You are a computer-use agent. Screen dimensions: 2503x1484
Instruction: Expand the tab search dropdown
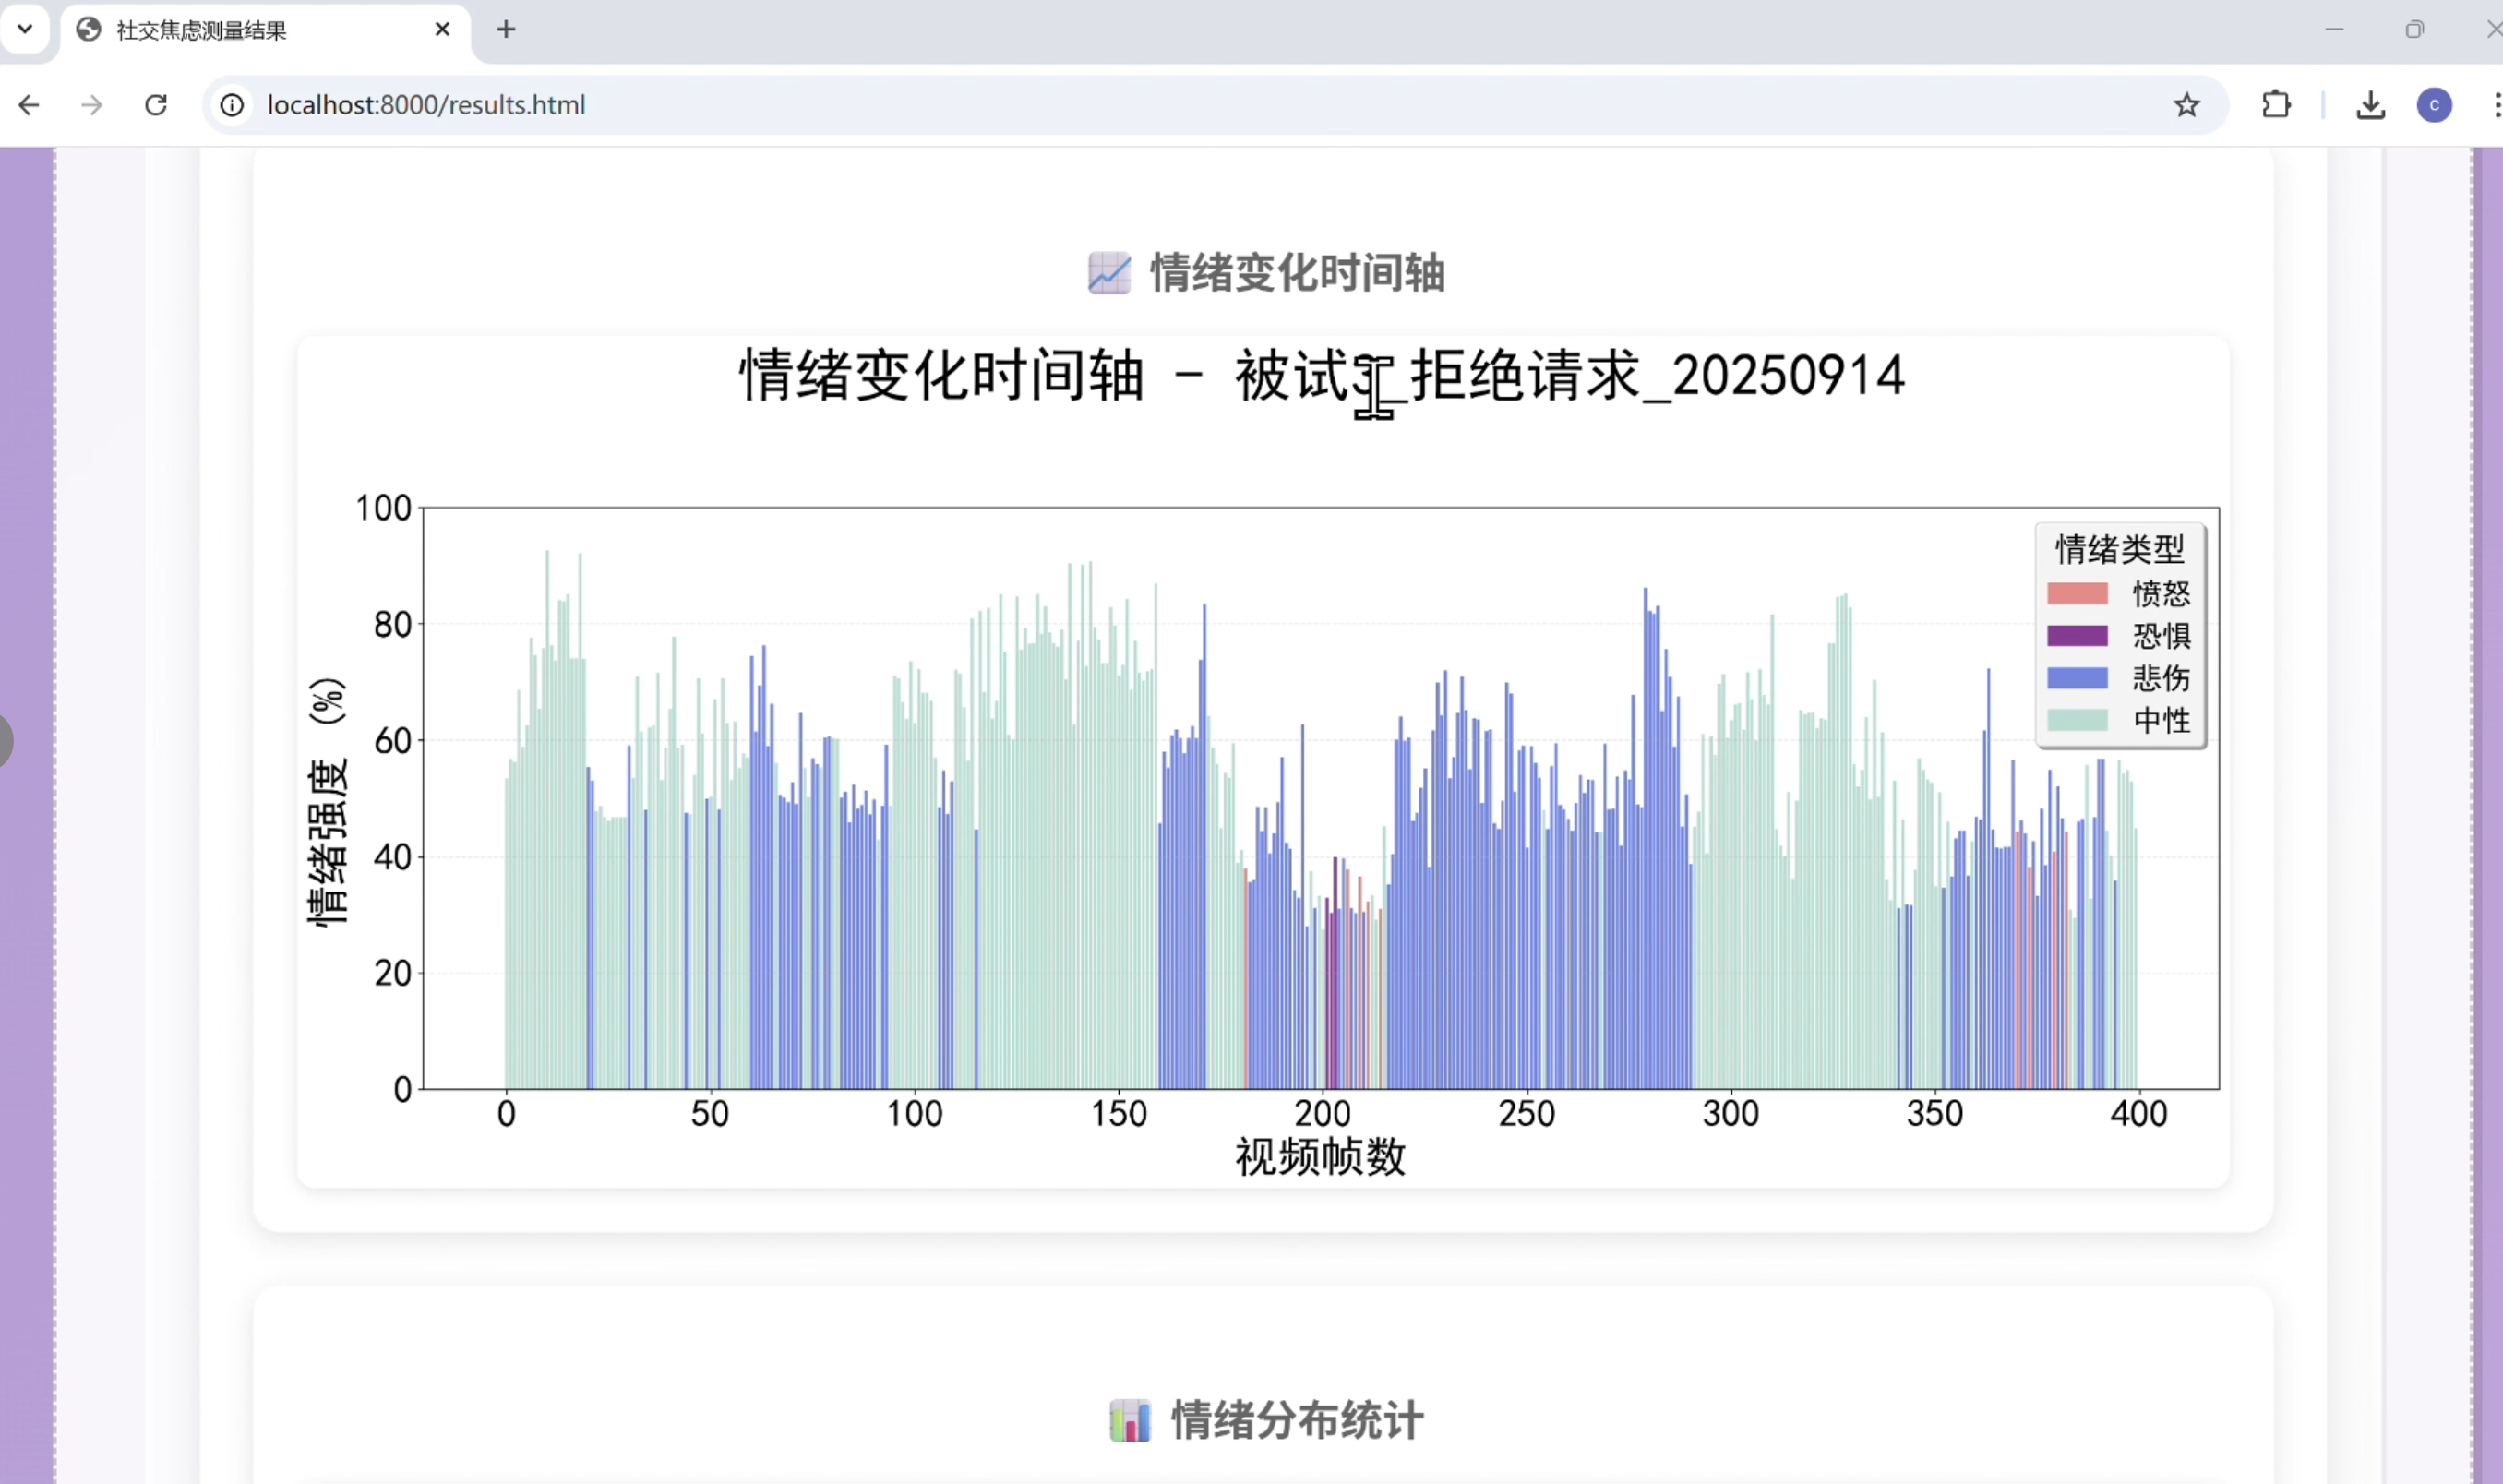tap(25, 29)
